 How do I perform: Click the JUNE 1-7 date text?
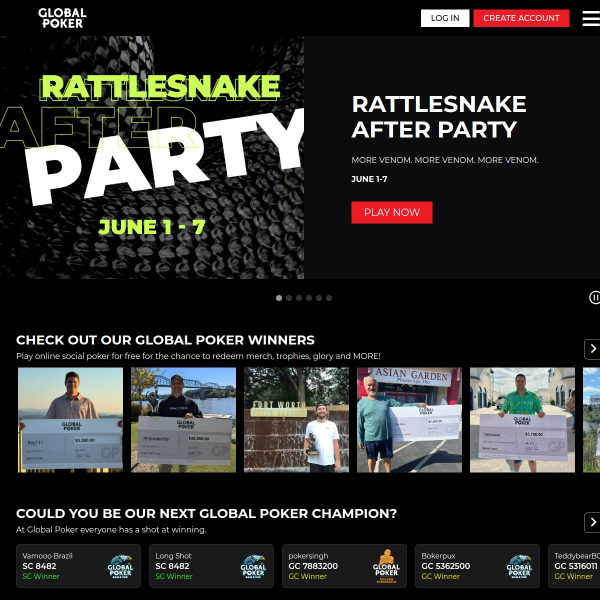369,179
